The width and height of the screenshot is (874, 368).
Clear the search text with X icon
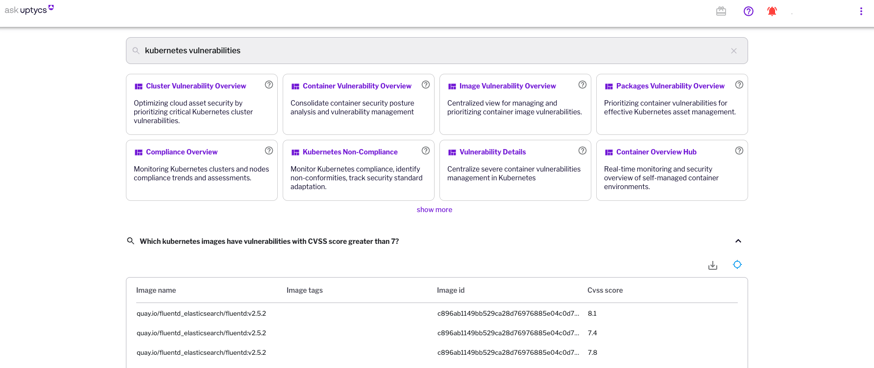click(x=734, y=51)
